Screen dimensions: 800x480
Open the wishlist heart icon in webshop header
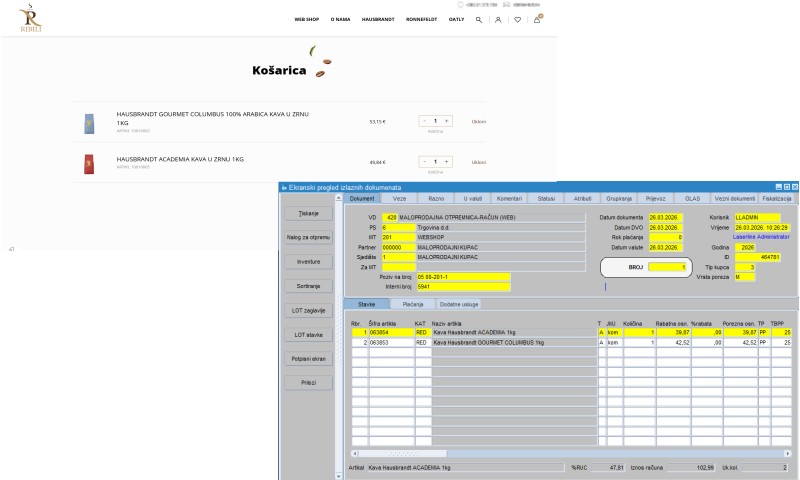click(517, 19)
